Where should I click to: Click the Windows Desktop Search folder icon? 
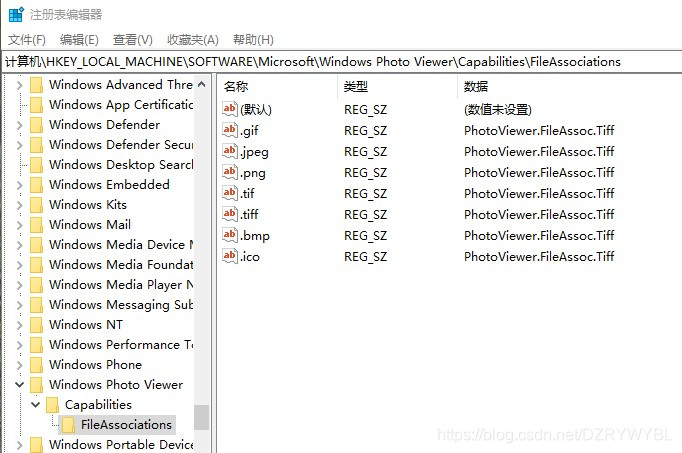(x=37, y=165)
